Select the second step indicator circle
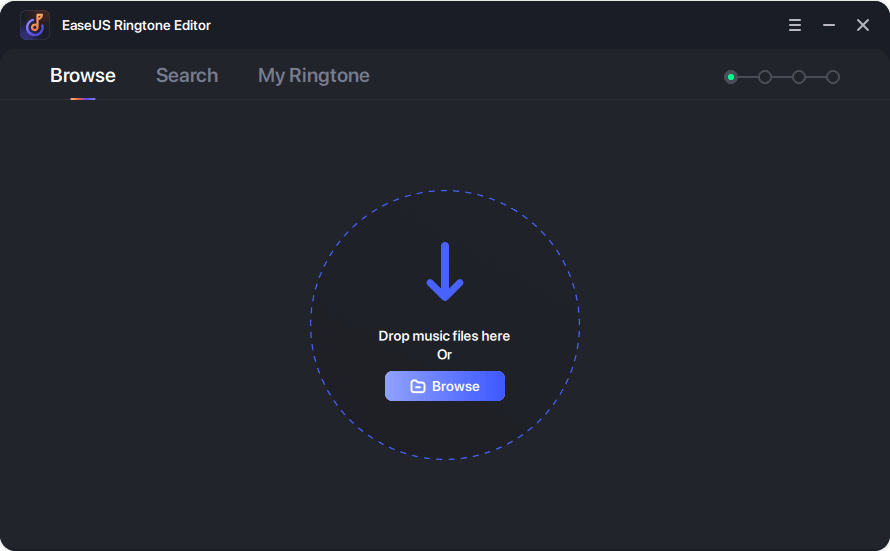 pos(765,77)
